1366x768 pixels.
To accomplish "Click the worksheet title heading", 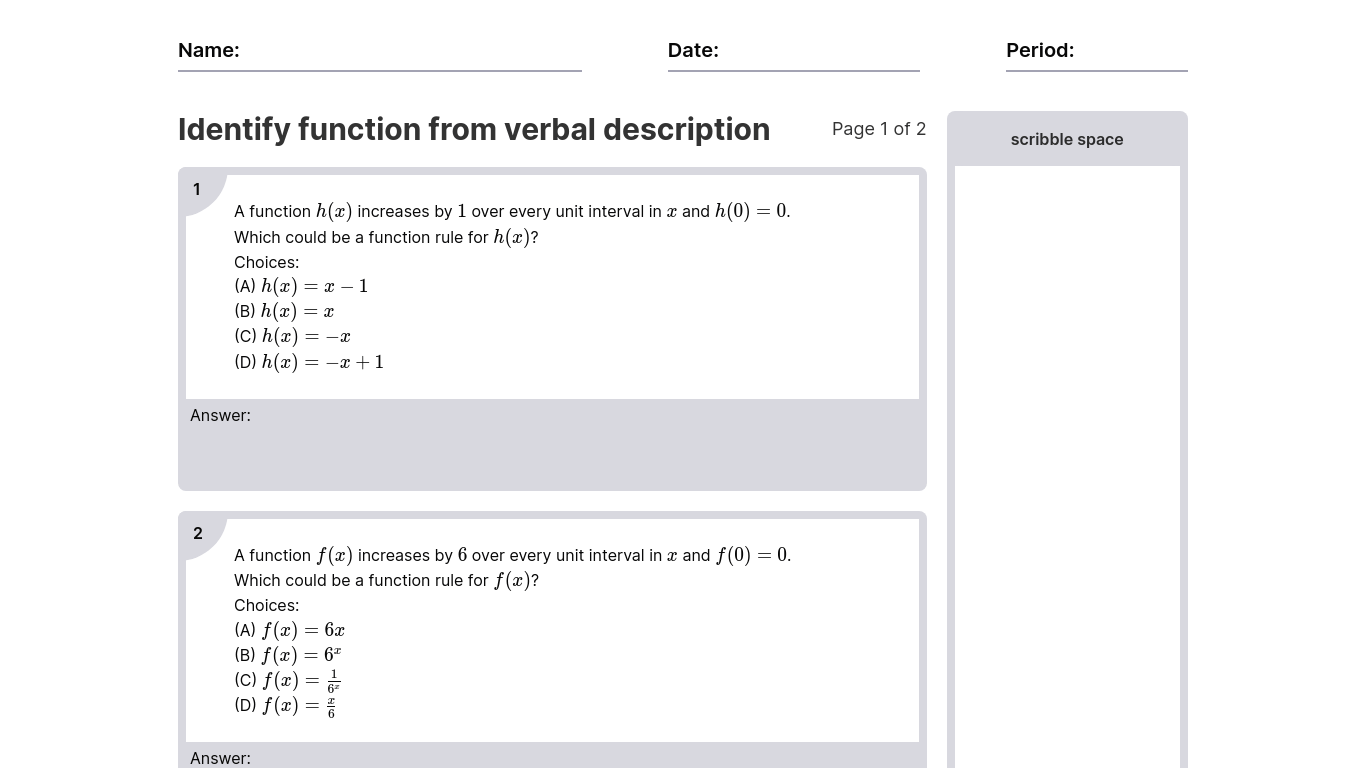I will (x=474, y=130).
